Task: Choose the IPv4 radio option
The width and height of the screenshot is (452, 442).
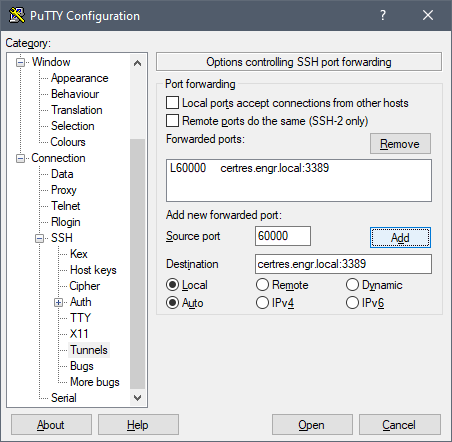Action: (x=262, y=303)
